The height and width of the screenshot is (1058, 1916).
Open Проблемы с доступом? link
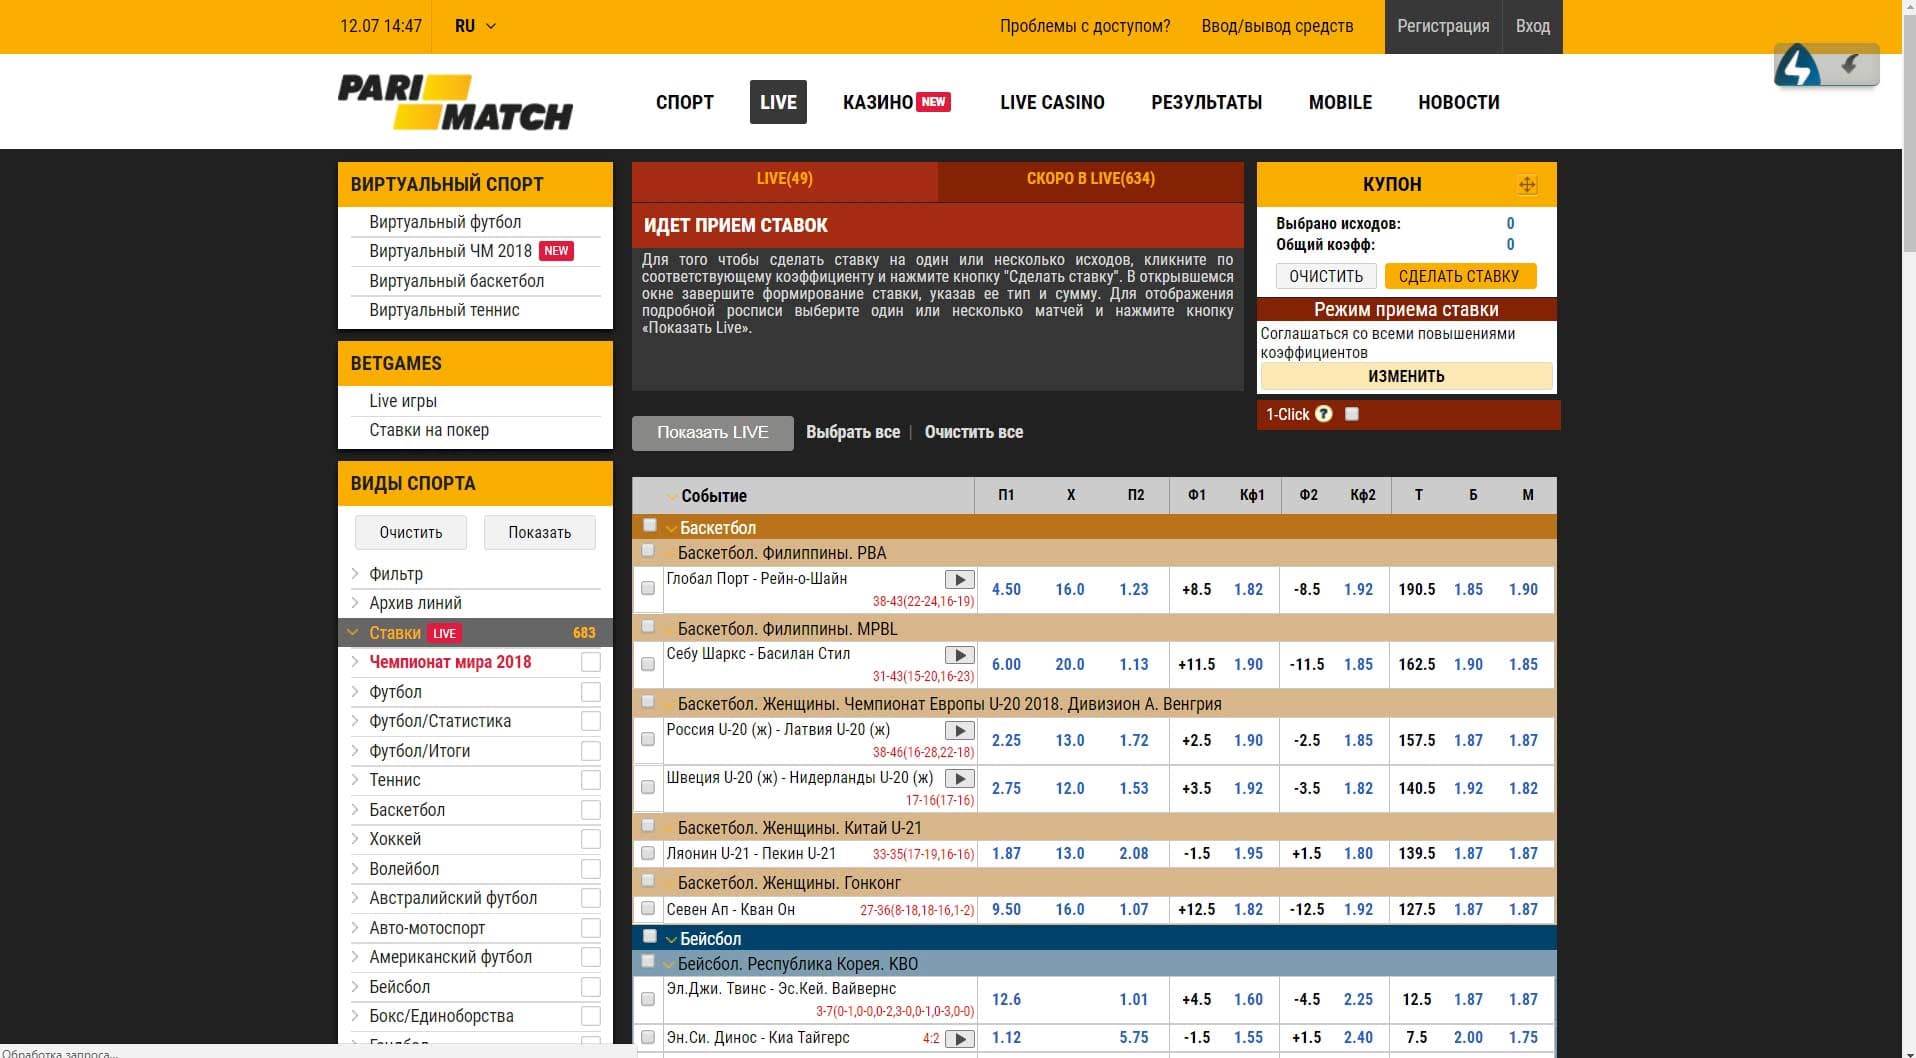coord(1085,26)
